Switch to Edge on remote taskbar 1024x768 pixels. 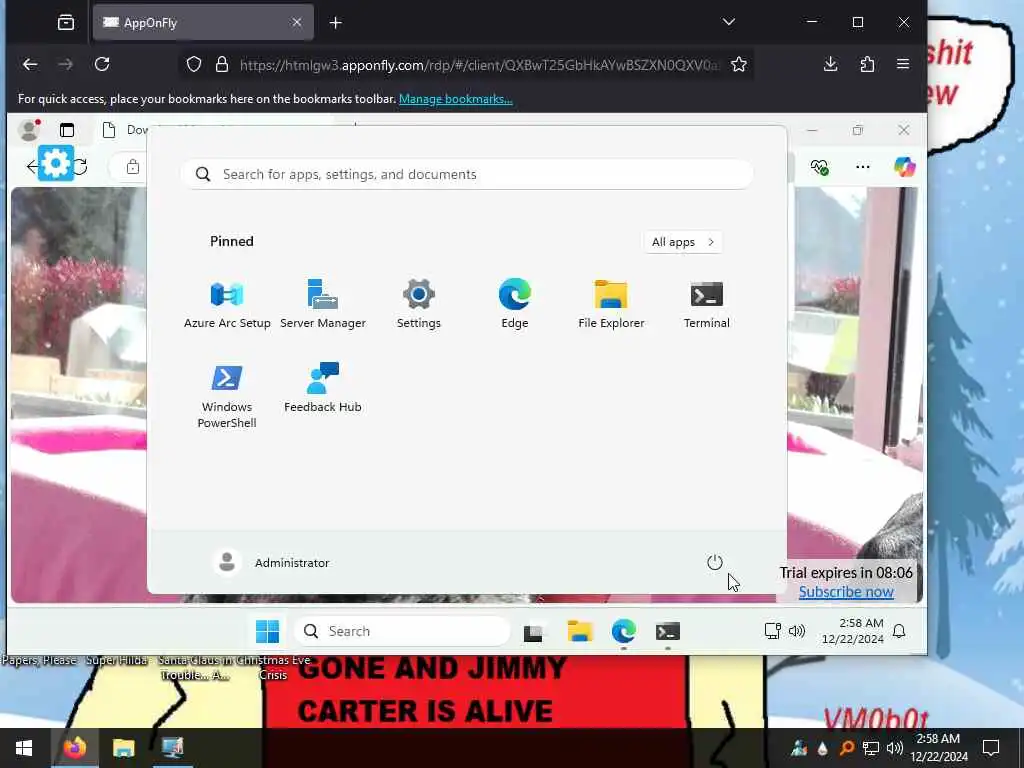(624, 632)
